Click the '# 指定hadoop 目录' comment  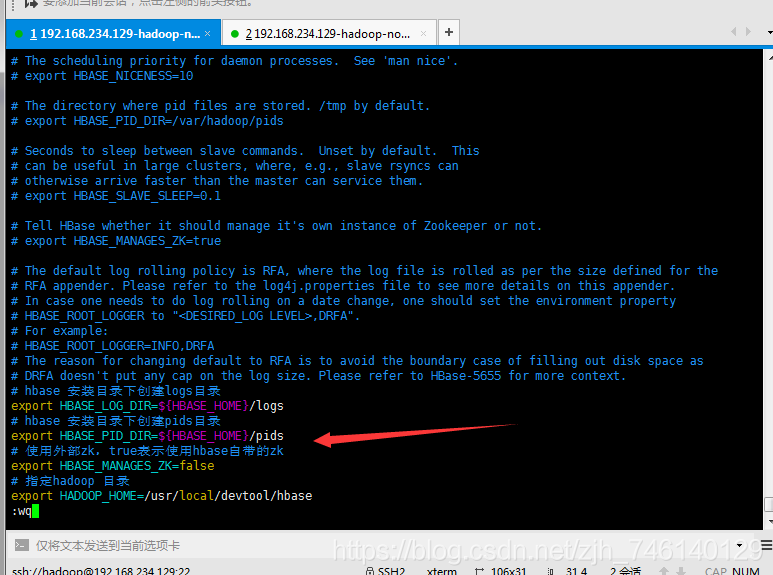pos(70,481)
